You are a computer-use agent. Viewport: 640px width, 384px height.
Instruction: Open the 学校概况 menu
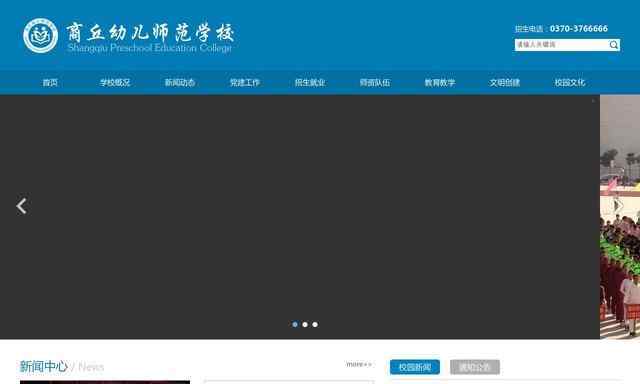point(115,82)
